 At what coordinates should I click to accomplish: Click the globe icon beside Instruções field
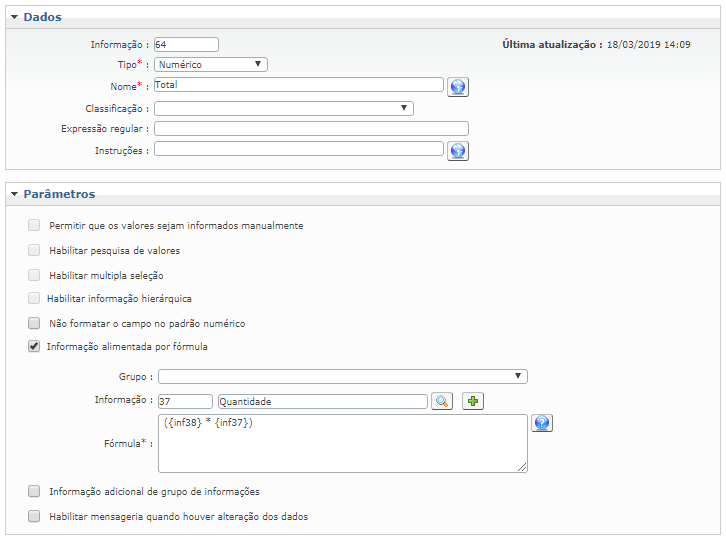coord(458,151)
